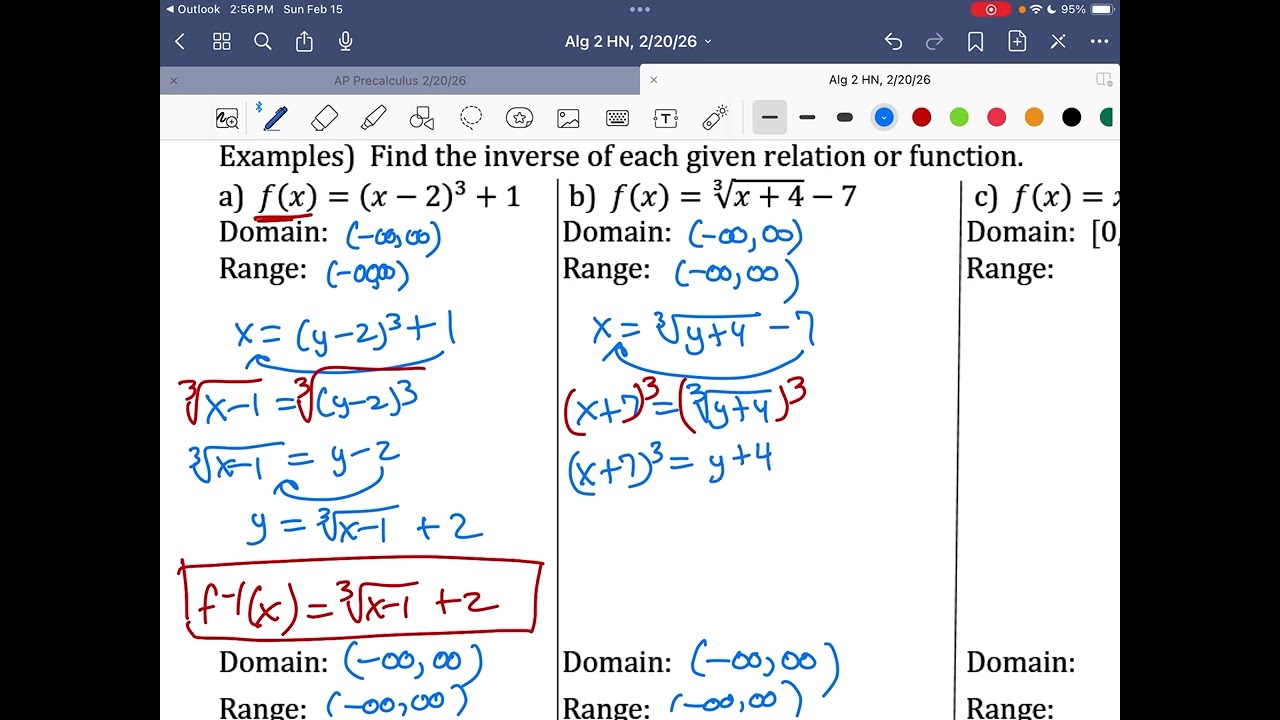This screenshot has width=1280, height=720.
Task: Tap the red screen recording indicator
Action: tap(991, 9)
